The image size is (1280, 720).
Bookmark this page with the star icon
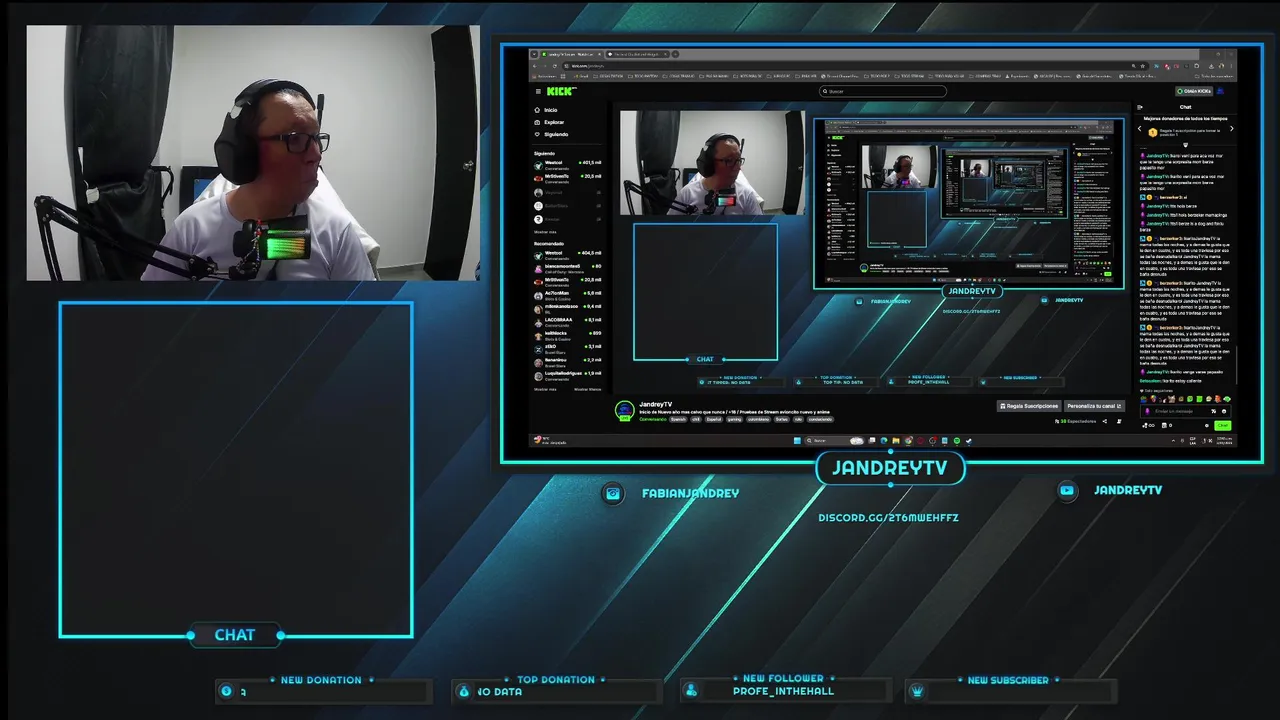1143,66
